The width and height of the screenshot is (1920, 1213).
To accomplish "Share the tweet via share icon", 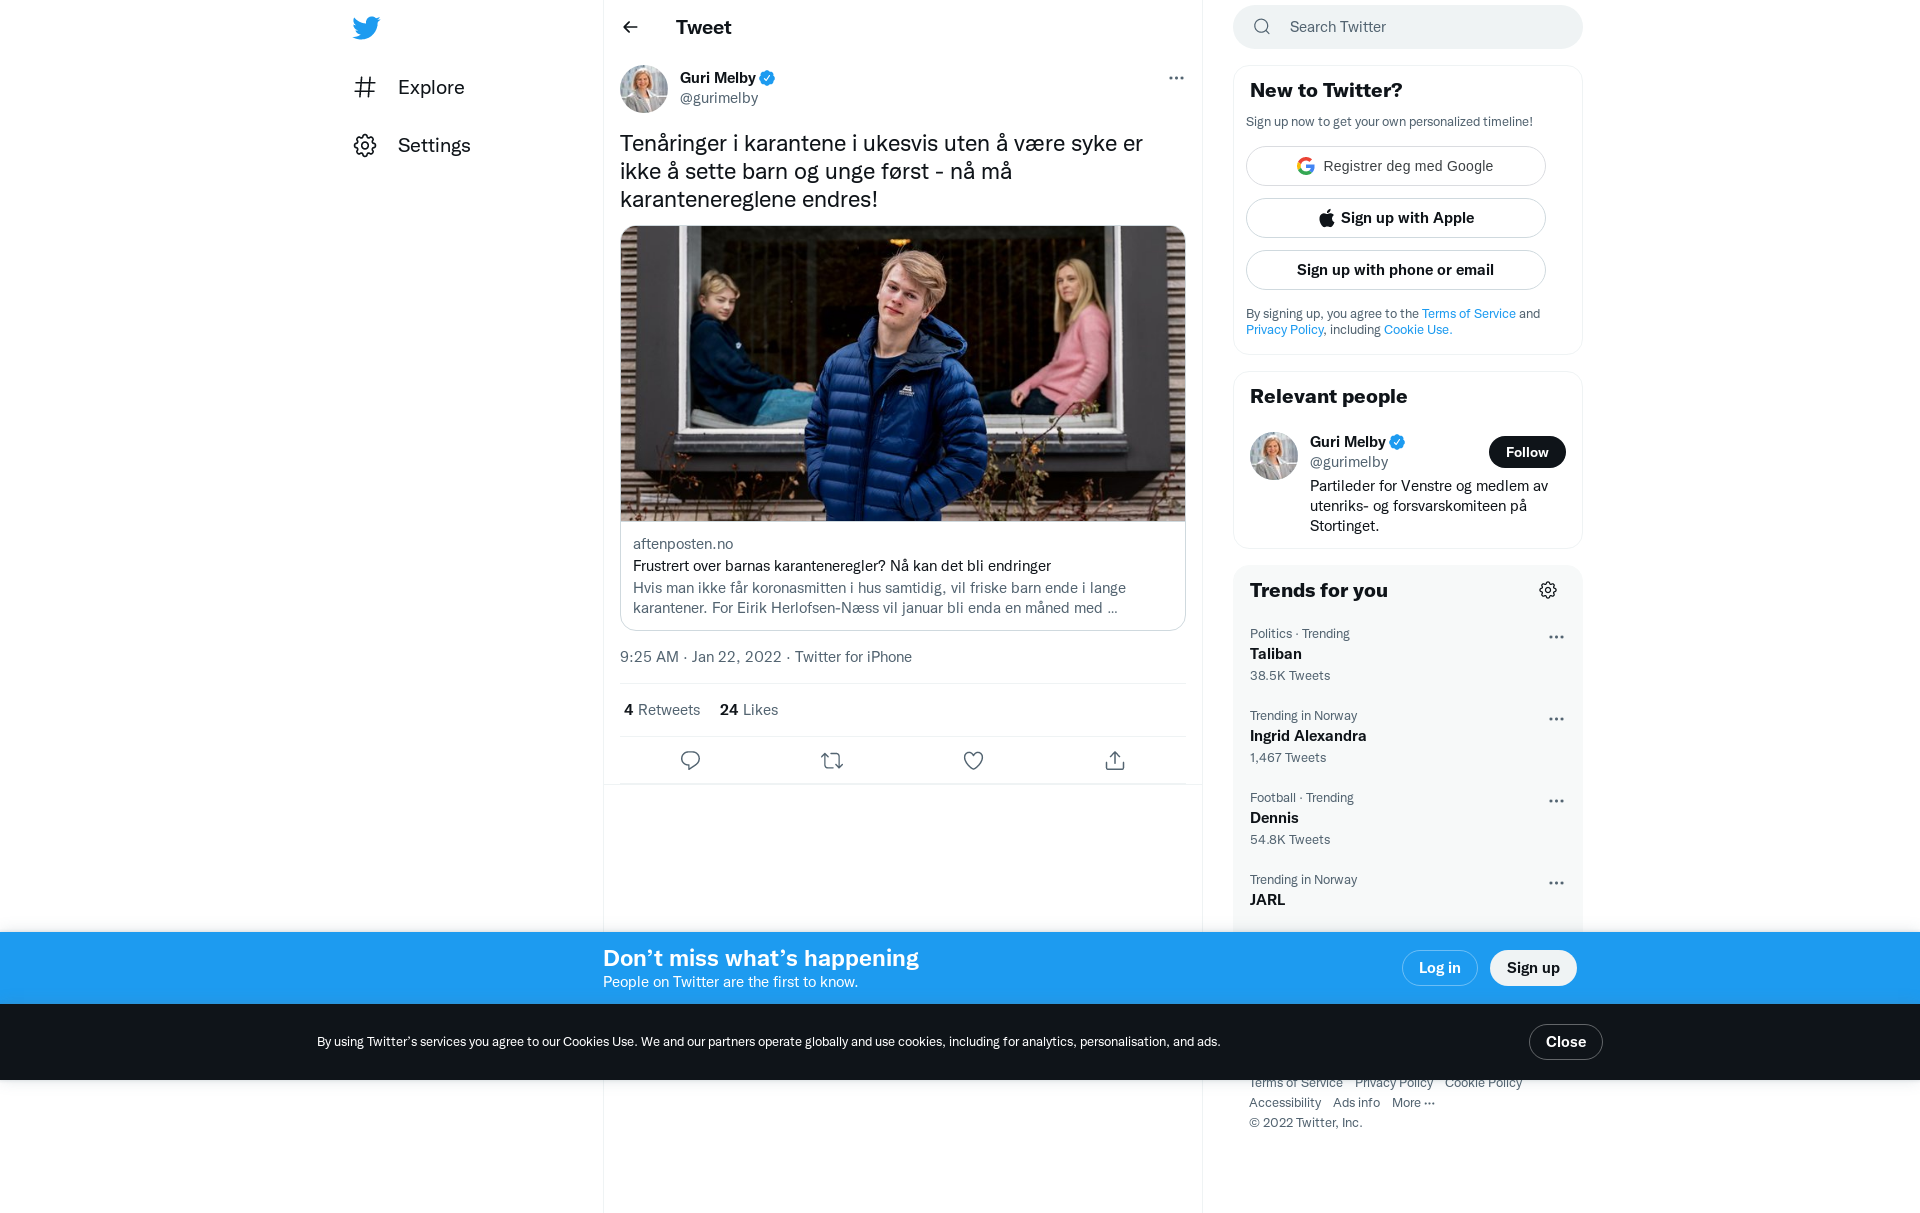I will click(1115, 760).
